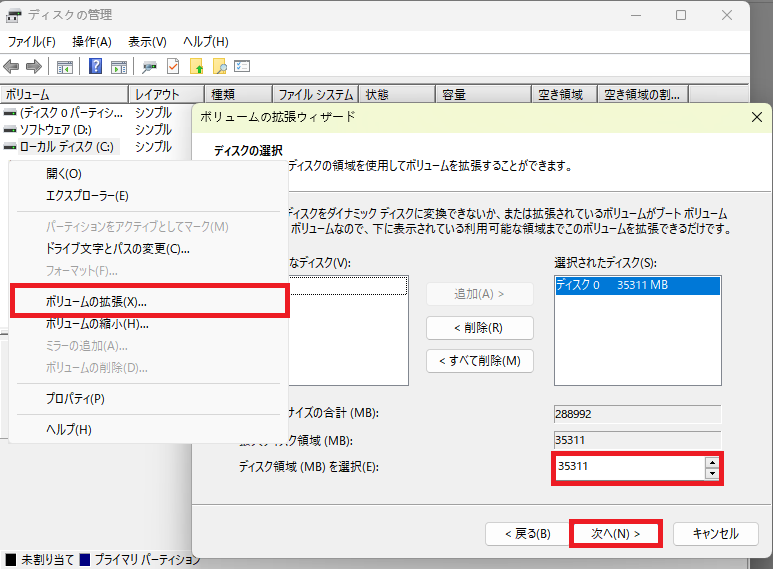The height and width of the screenshot is (569, 773).
Task: Click the ディスク領域 (MB) input field
Action: coord(630,466)
